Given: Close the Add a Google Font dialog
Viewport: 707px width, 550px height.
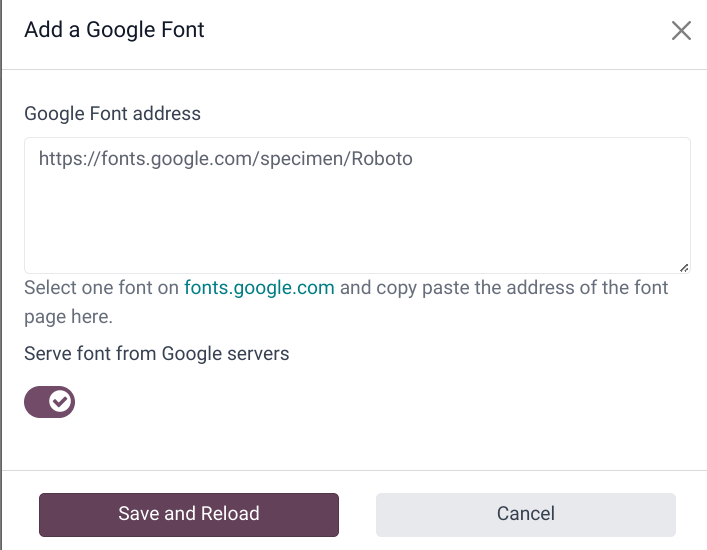Looking at the screenshot, I should click(681, 31).
